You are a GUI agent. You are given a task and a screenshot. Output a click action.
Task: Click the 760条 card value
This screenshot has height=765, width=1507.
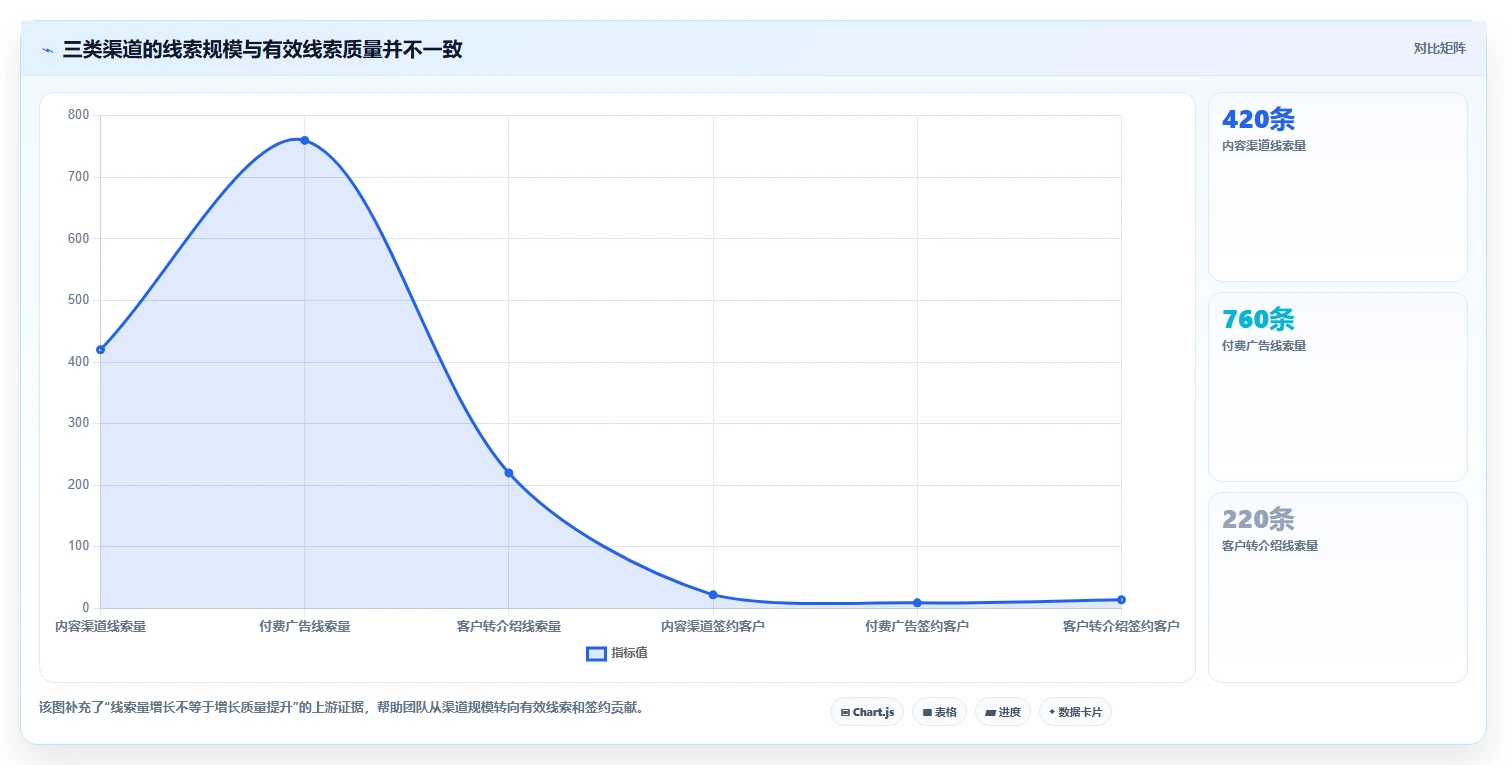point(1258,320)
